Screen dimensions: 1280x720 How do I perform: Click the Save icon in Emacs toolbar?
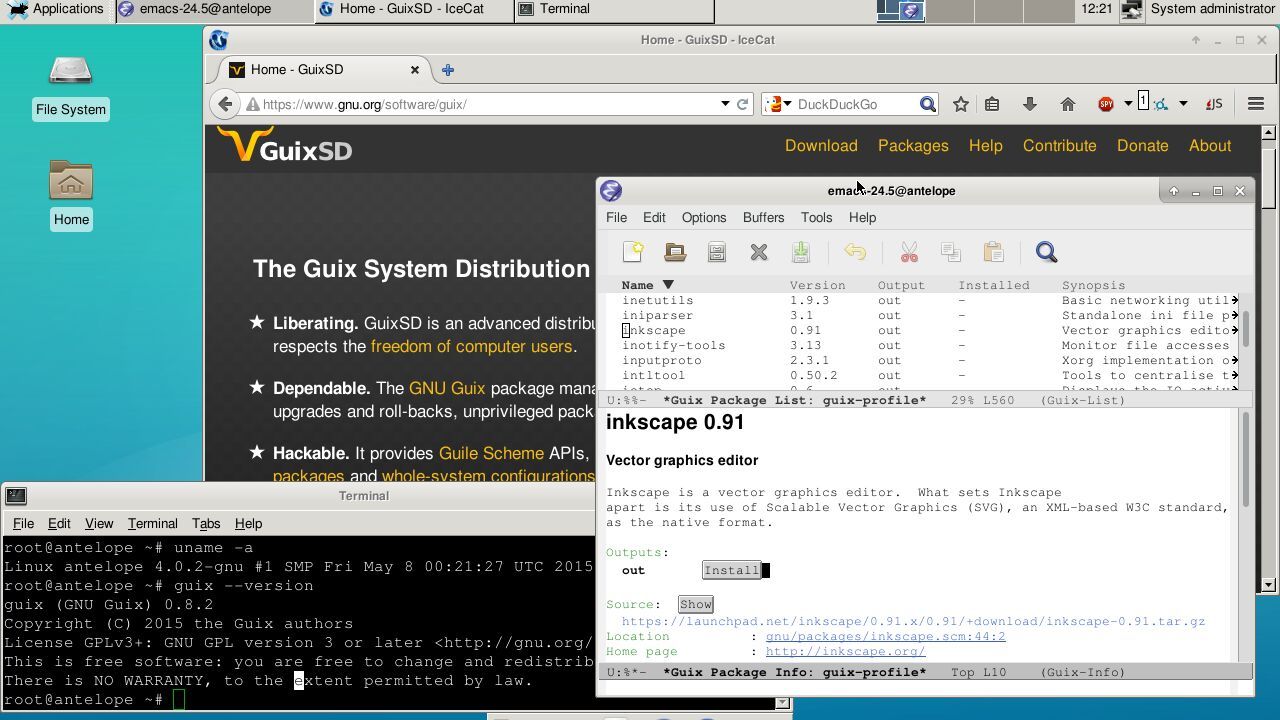click(x=717, y=252)
